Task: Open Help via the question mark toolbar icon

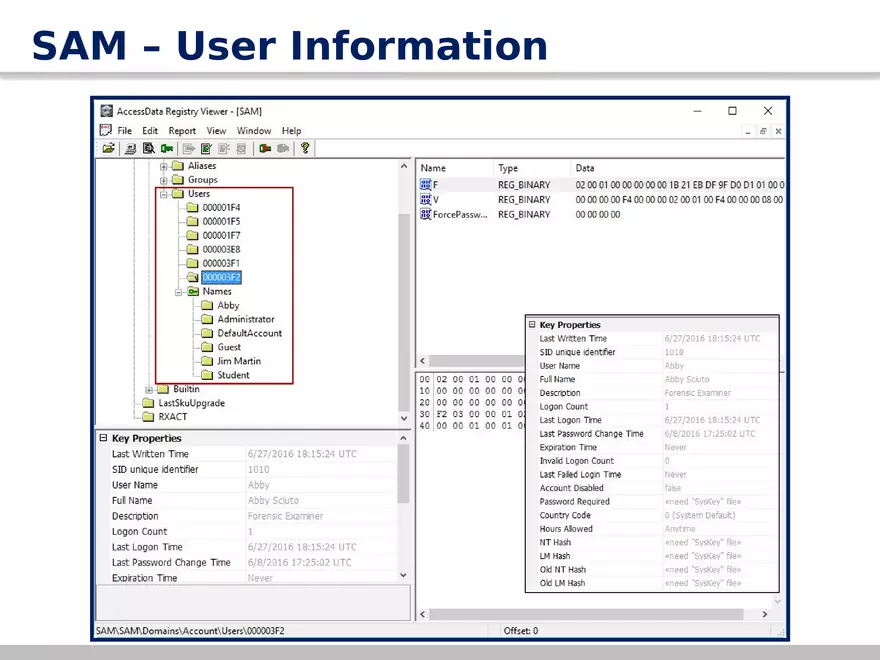Action: point(305,148)
